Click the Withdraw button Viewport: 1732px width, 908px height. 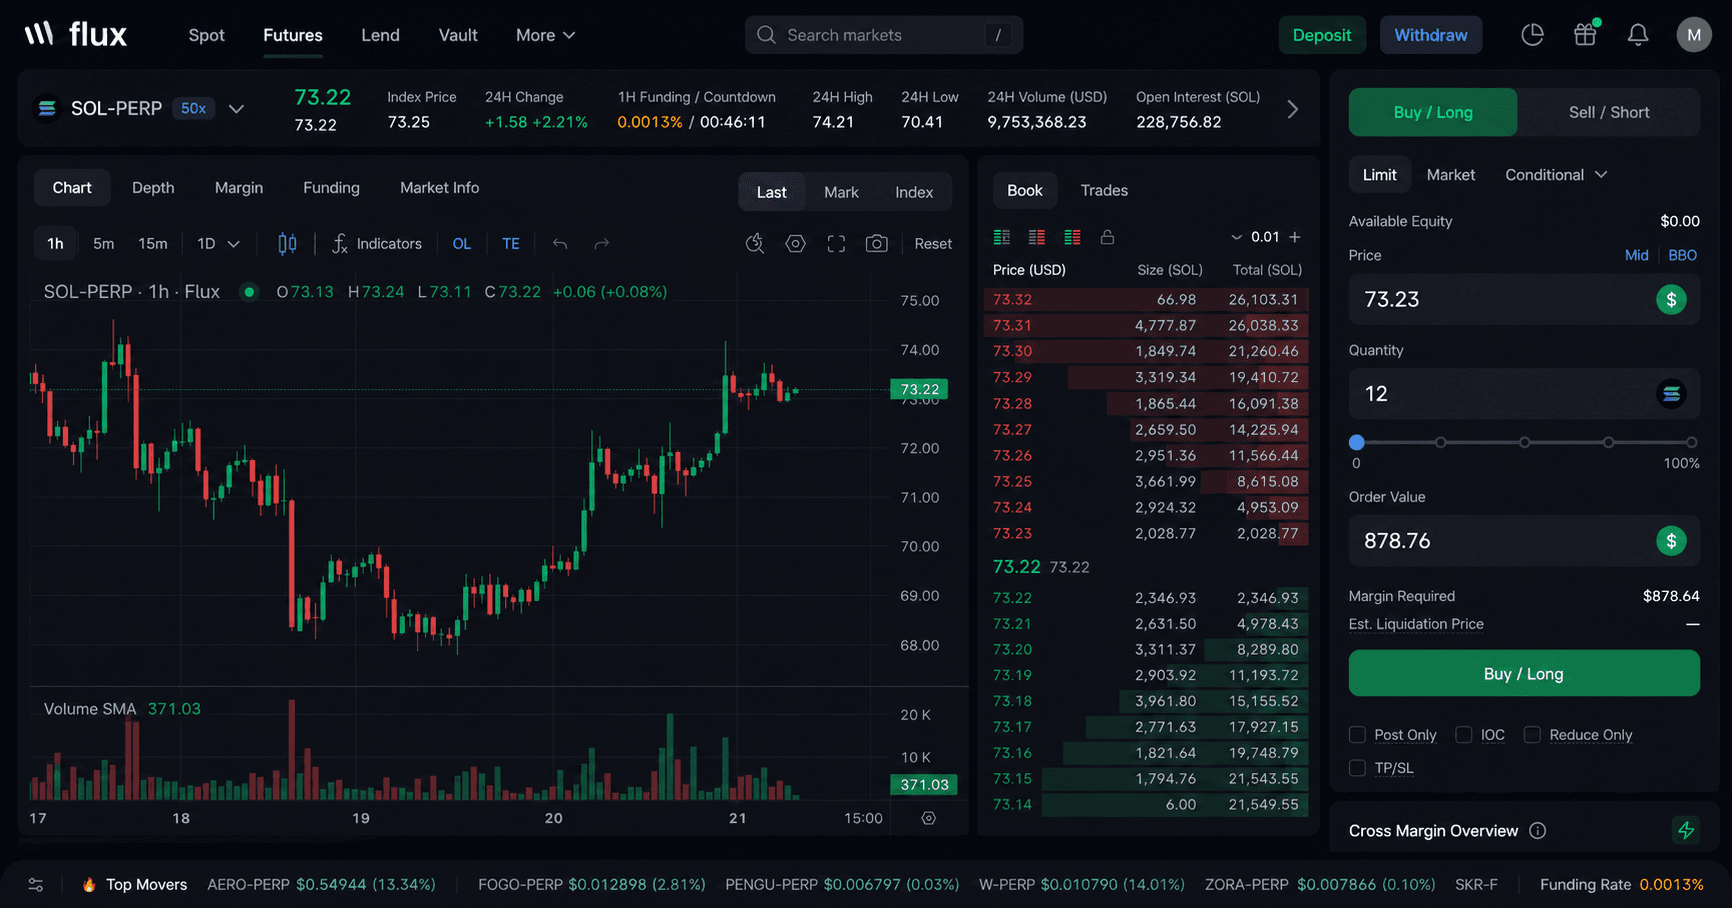click(1431, 35)
